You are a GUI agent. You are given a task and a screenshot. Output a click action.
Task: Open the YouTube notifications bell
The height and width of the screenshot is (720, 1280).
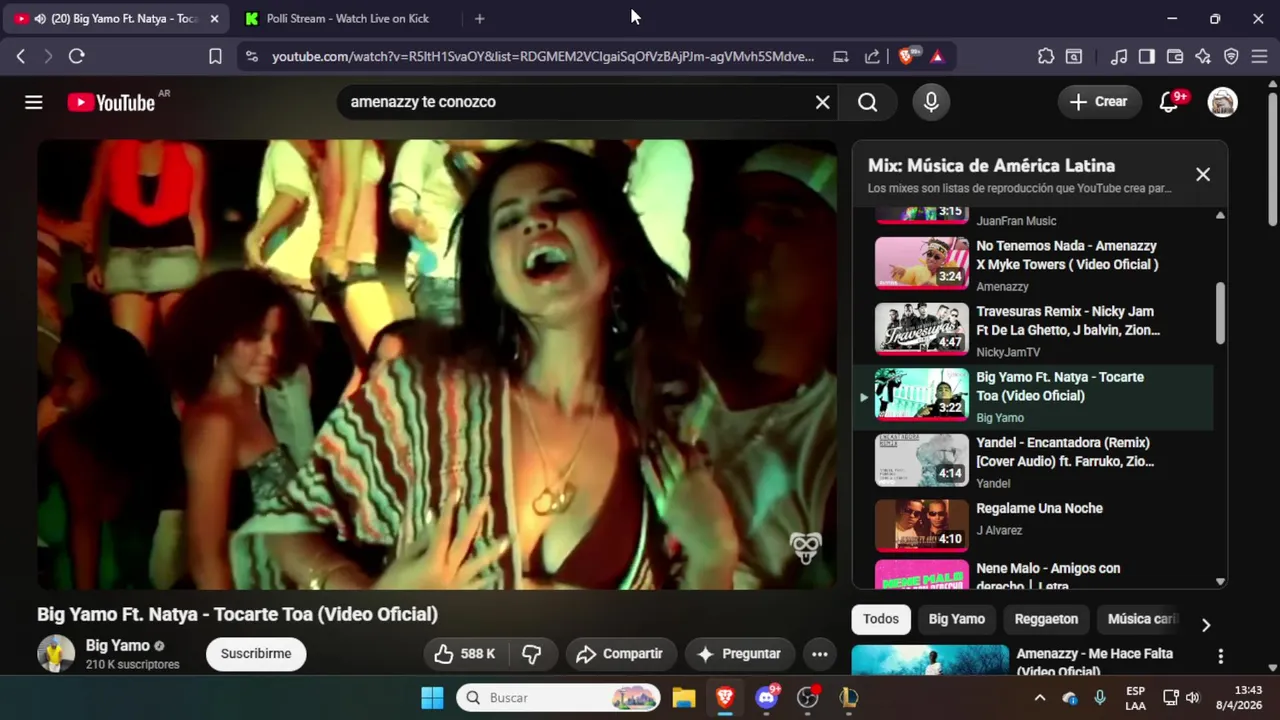[1169, 102]
